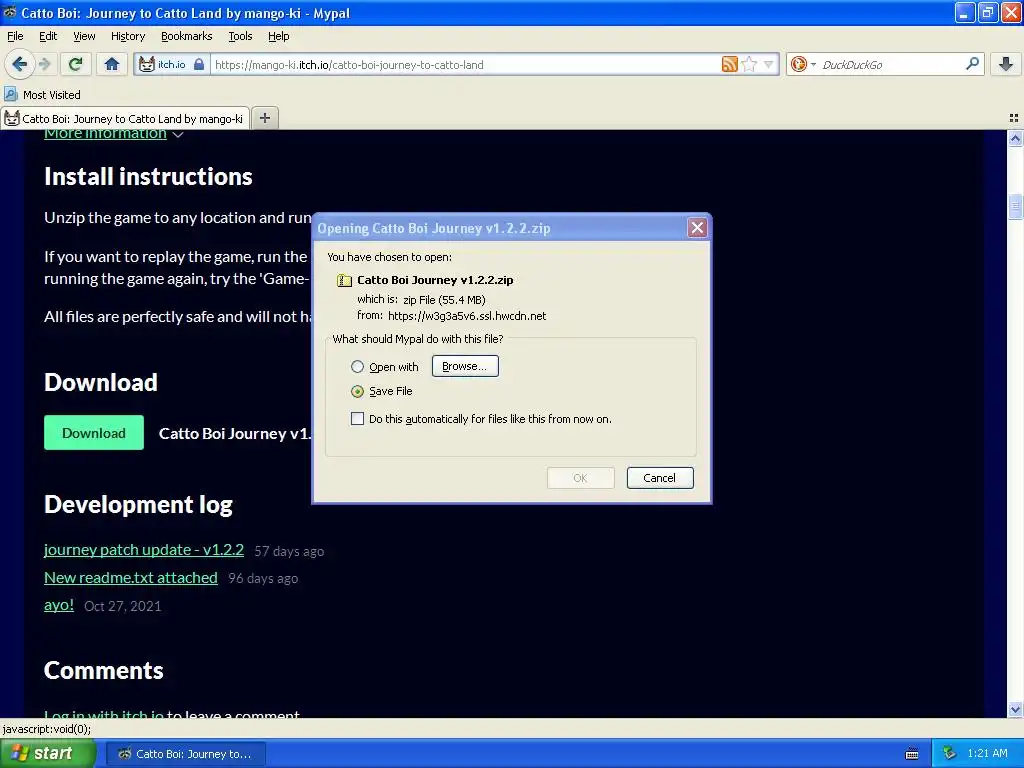Click the keyboard icon in taskbar
Viewport: 1024px width, 768px height.
pos(912,754)
